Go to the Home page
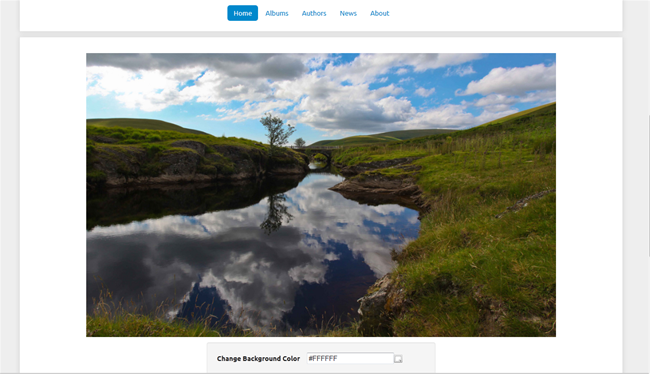650x374 pixels. pos(243,13)
